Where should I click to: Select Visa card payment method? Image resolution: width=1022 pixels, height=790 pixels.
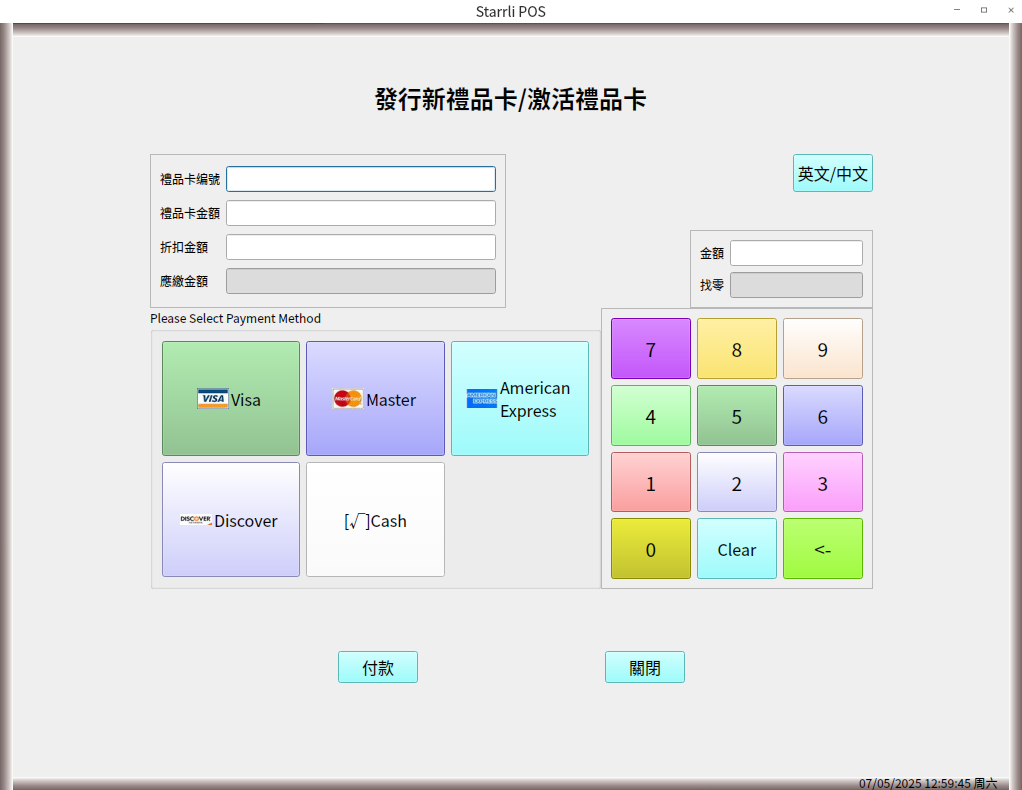(x=231, y=399)
